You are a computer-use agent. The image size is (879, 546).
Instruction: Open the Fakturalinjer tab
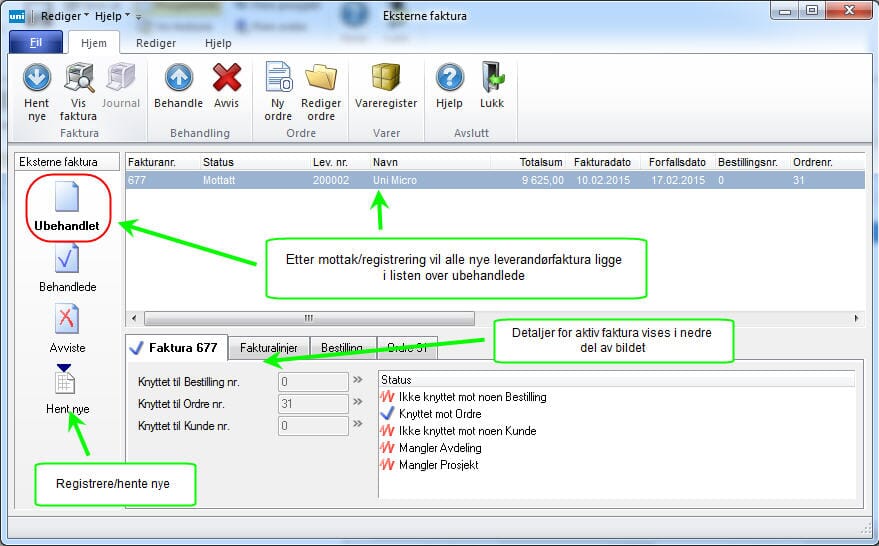click(x=269, y=348)
